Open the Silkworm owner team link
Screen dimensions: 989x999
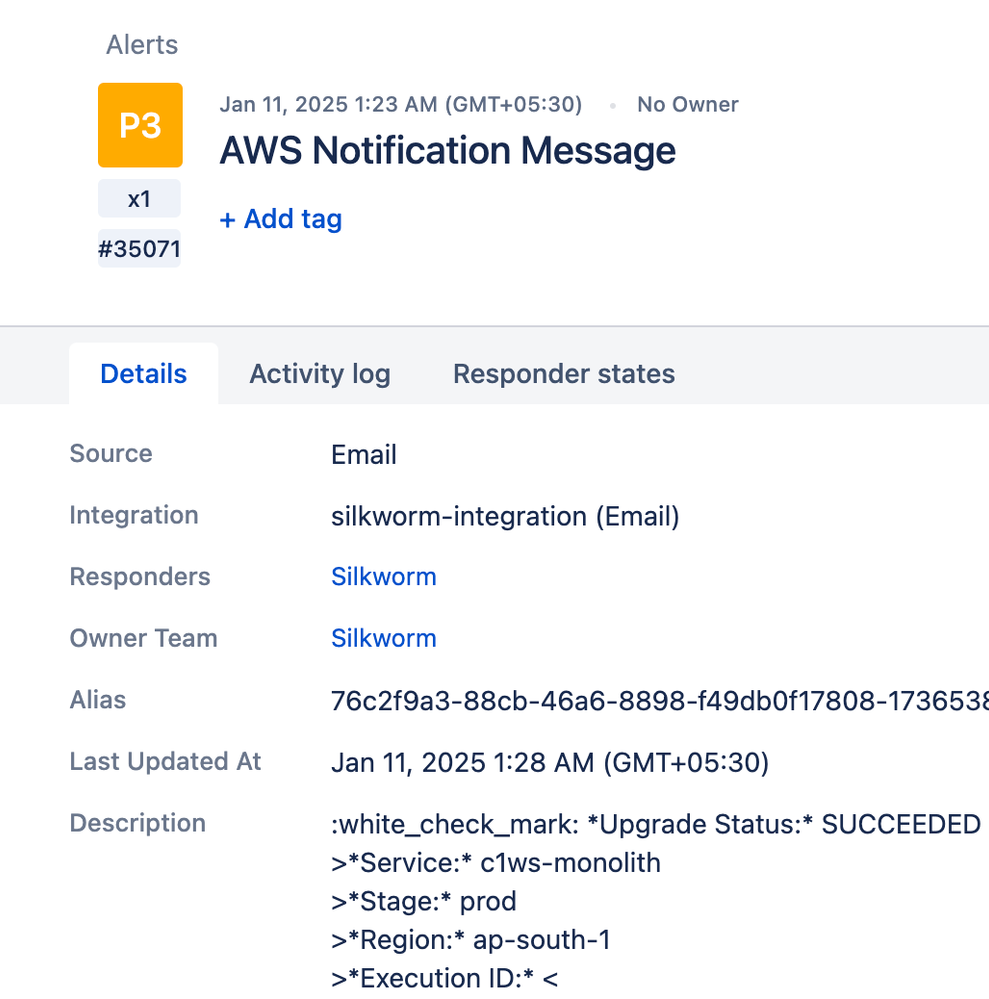383,638
